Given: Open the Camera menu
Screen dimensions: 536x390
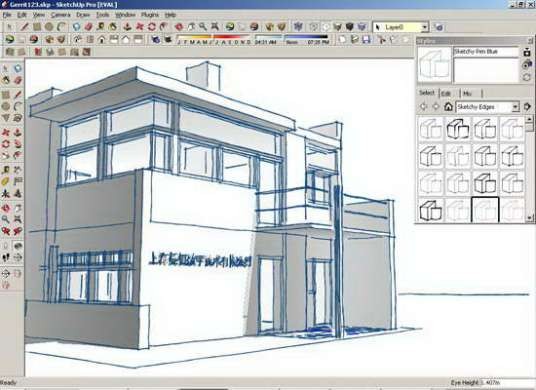Looking at the screenshot, I should tap(61, 15).
